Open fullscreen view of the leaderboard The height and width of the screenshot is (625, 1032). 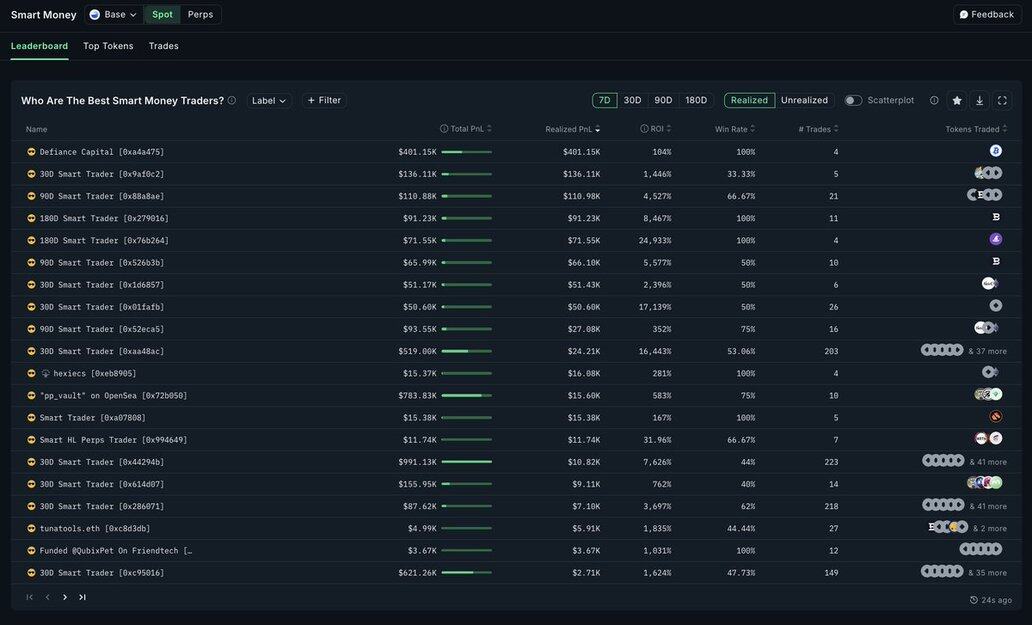1002,100
